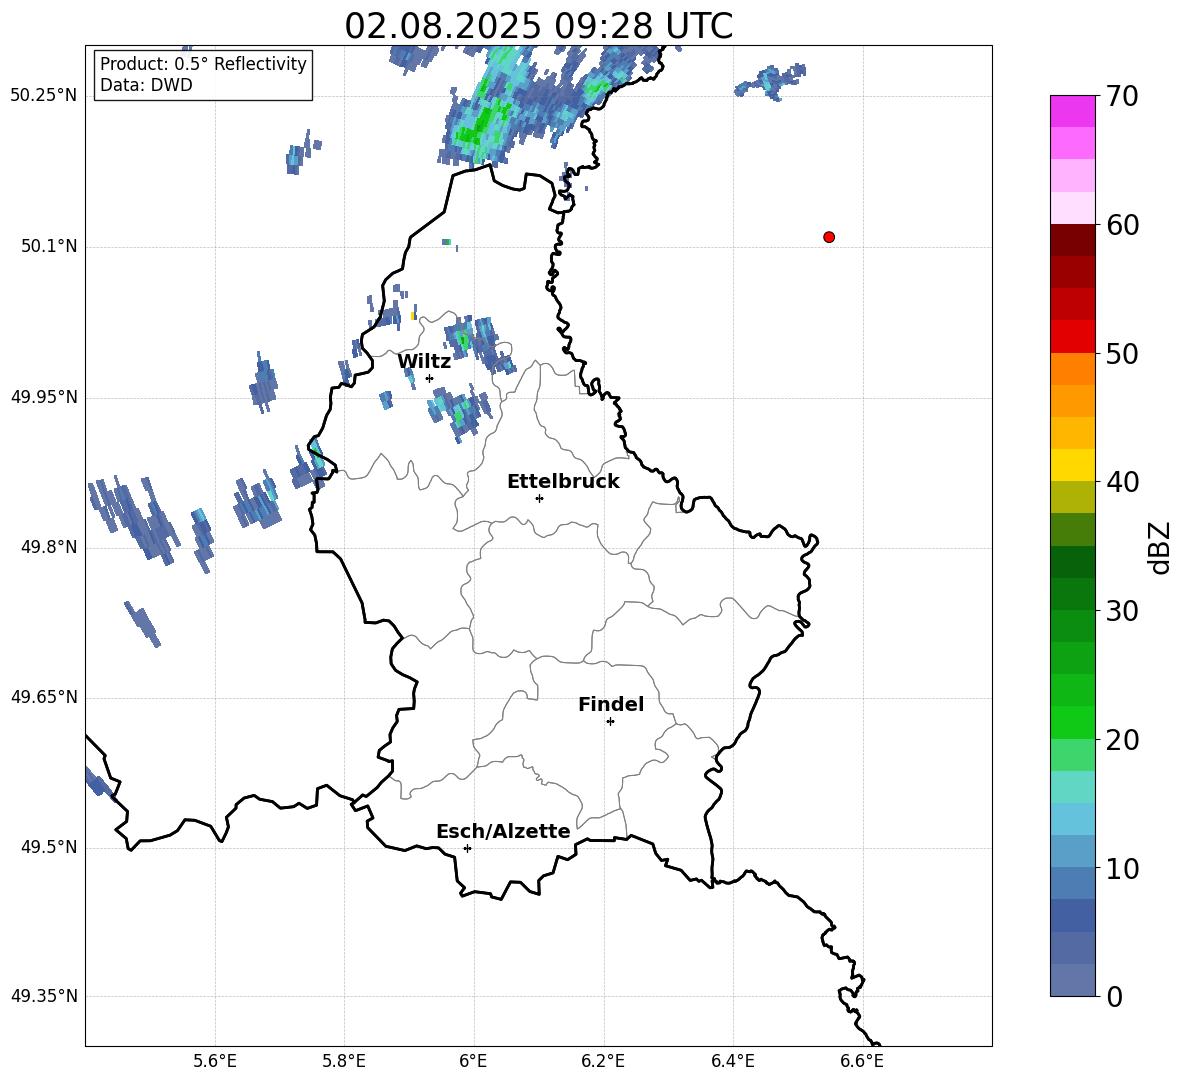Screen dimensions: 1184x1081
Task: Click the 40 tick label on colorbar
Action: 1122,482
